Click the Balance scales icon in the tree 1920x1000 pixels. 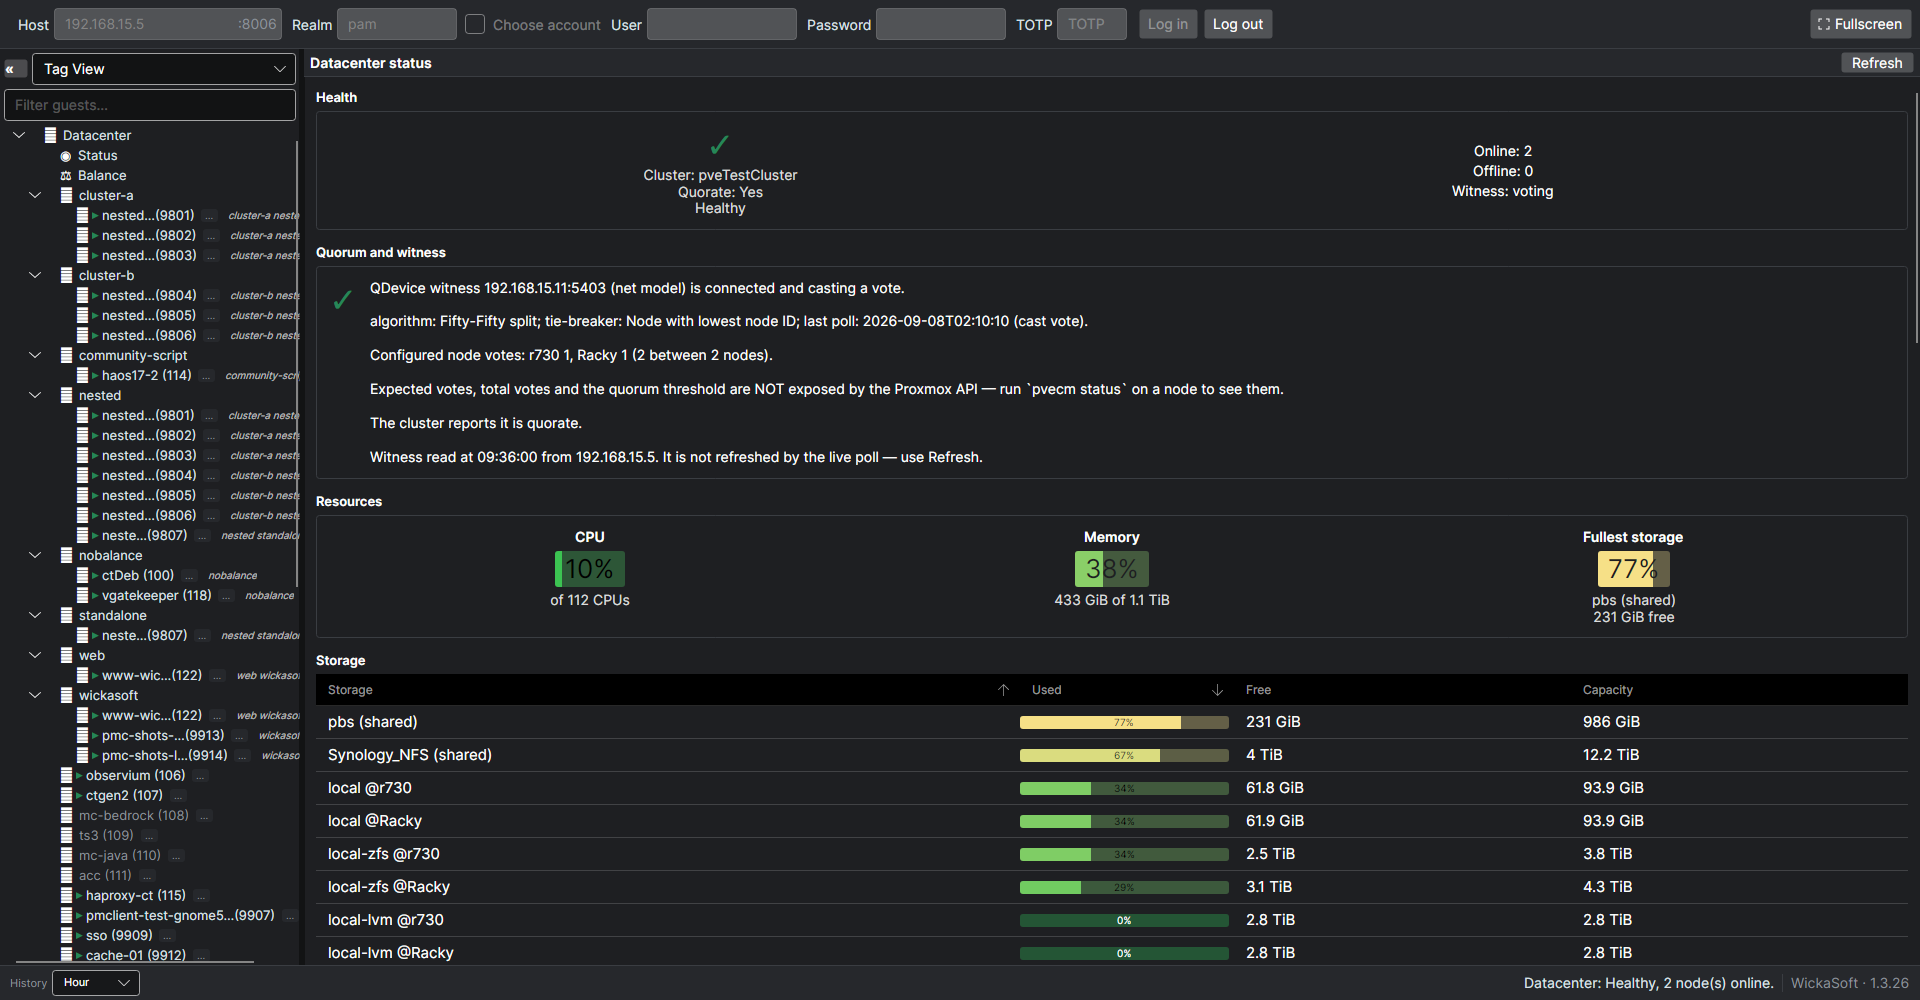tap(66, 176)
